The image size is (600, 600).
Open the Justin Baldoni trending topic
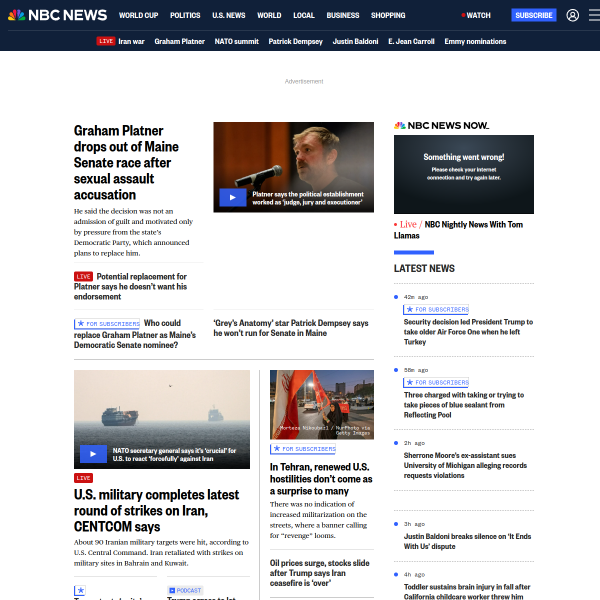(x=355, y=41)
